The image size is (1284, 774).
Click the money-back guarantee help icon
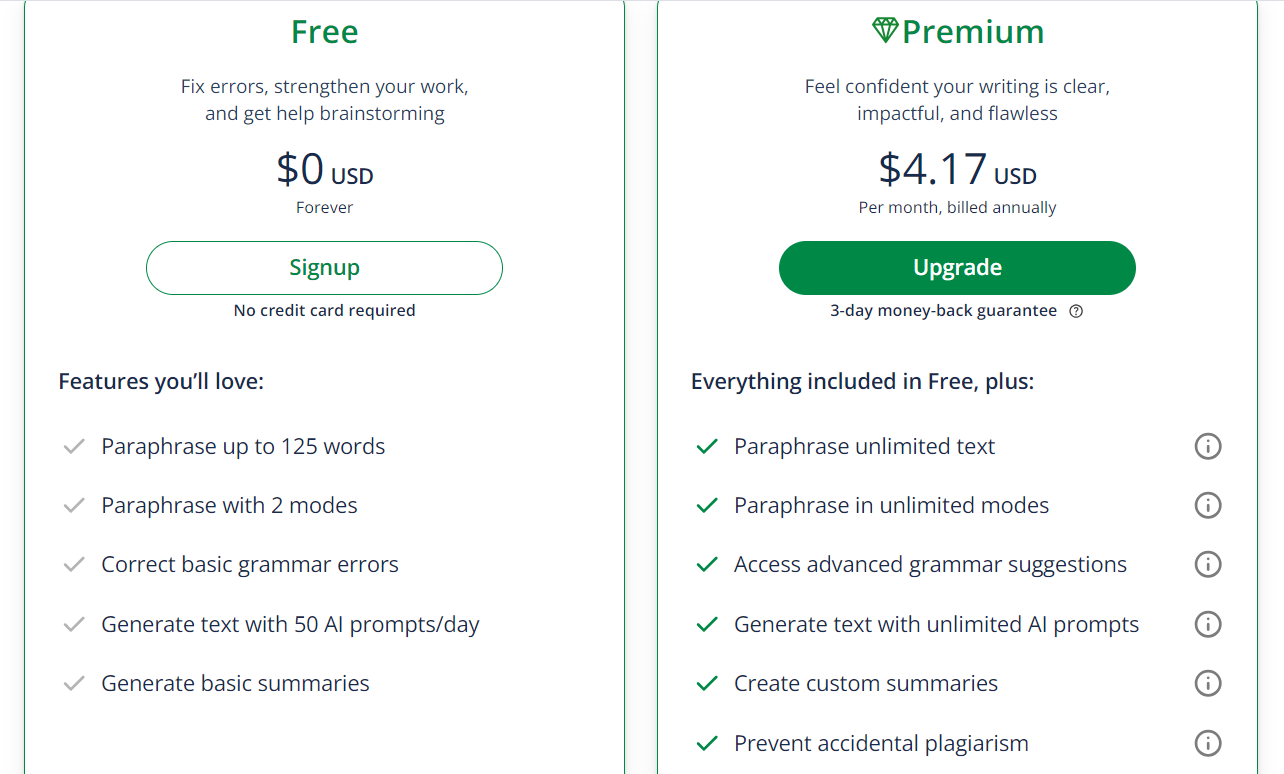pos(1076,311)
